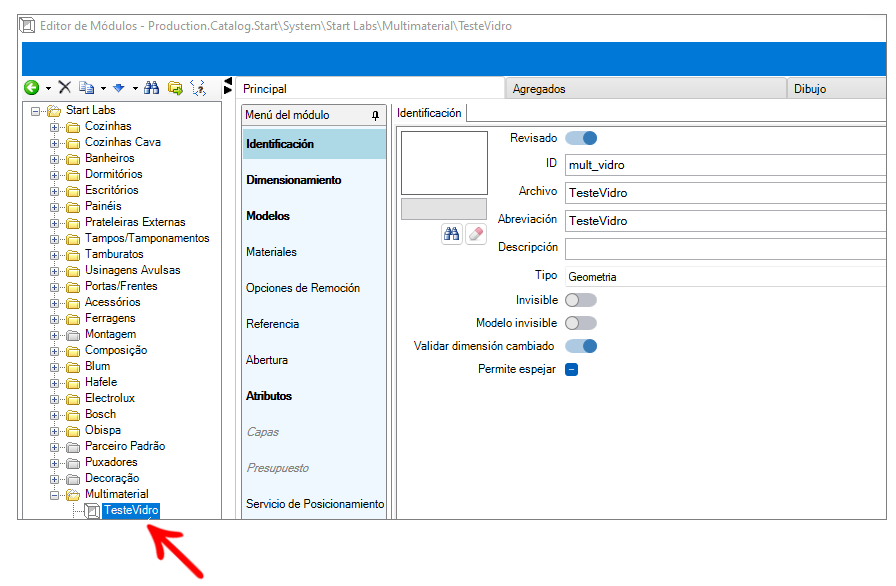Select the Tamburatos folder label

pos(114,254)
